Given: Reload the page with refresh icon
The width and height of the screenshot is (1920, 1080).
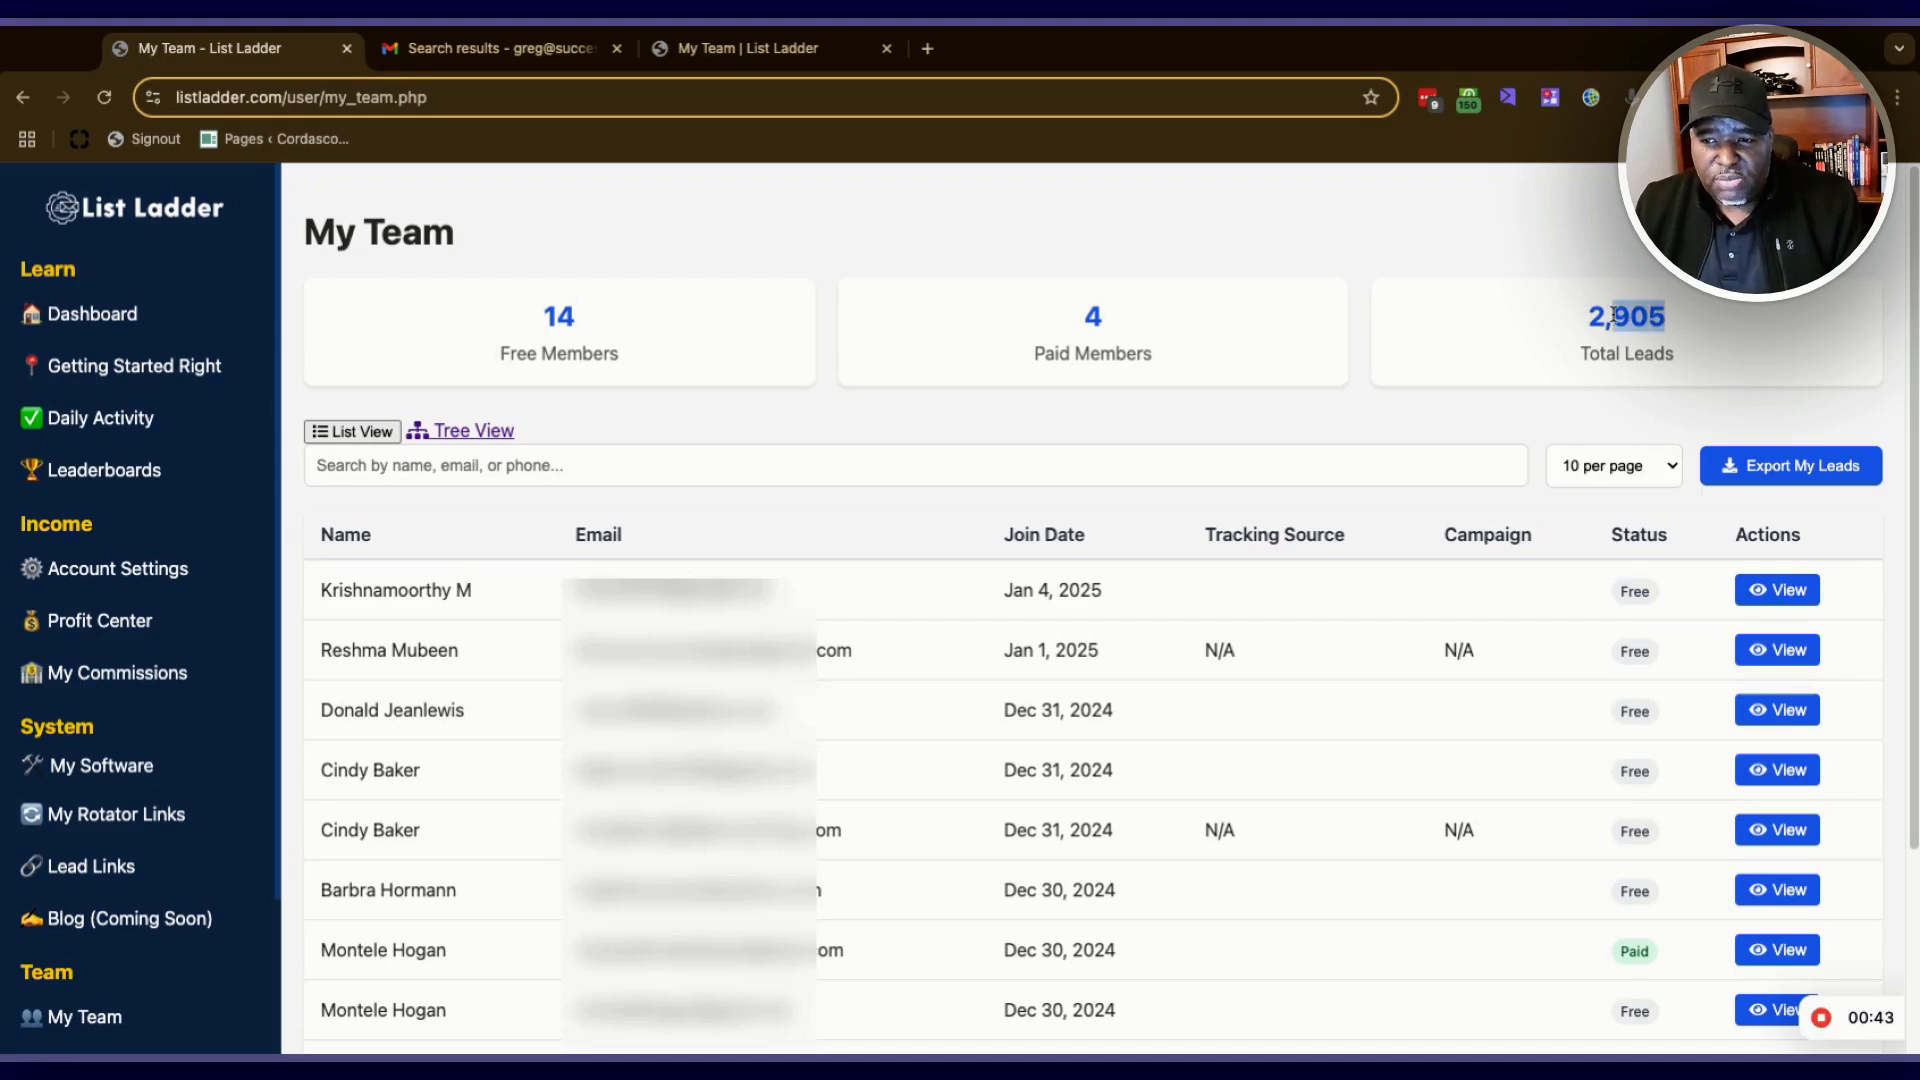Looking at the screenshot, I should coord(104,97).
